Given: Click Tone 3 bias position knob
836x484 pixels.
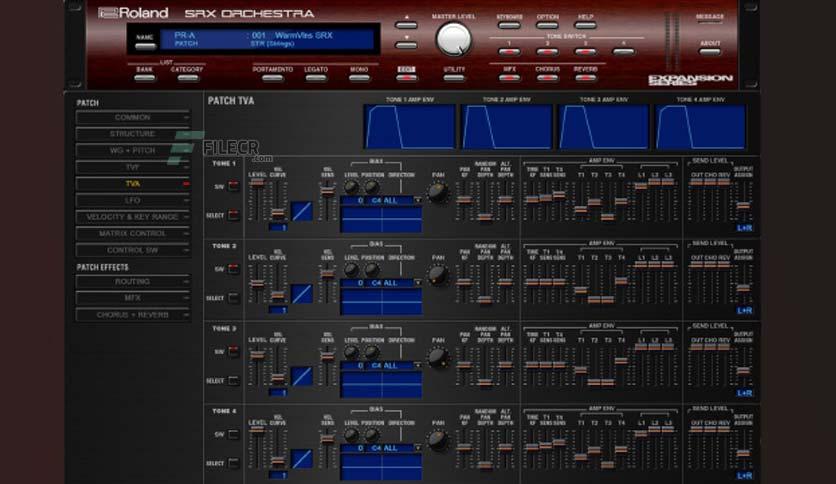Looking at the screenshot, I should click(x=372, y=352).
